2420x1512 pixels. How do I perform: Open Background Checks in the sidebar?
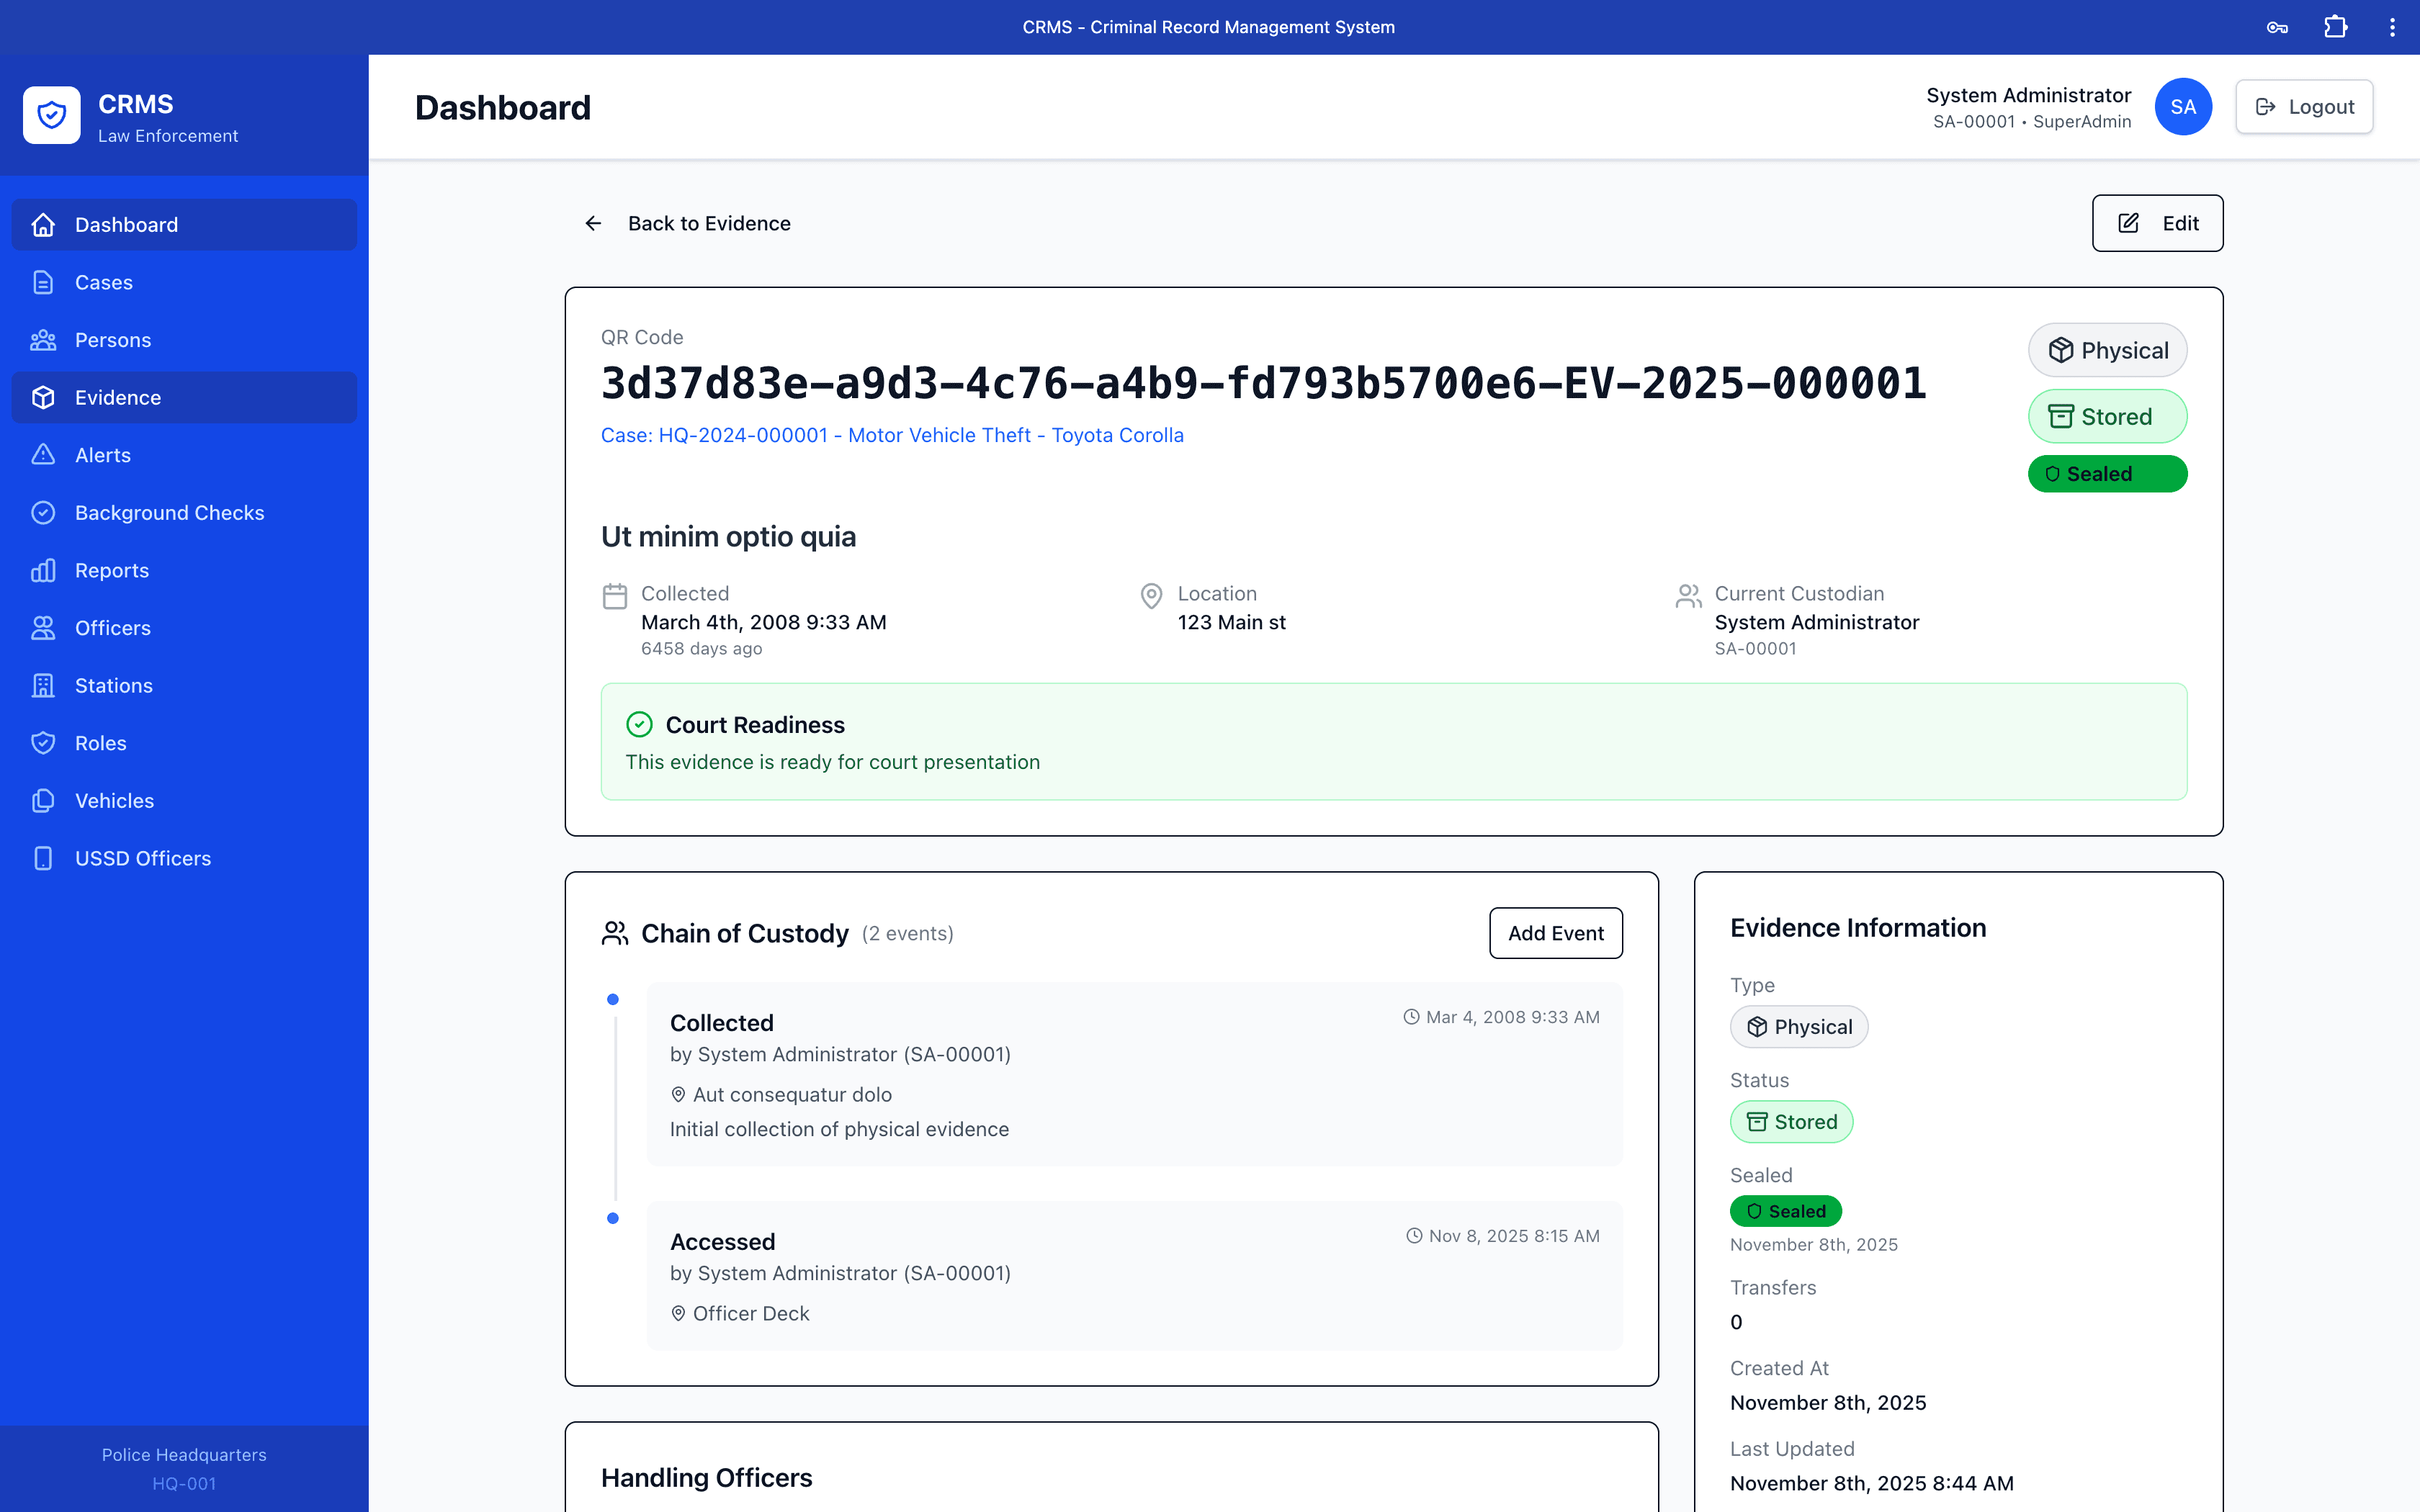click(184, 513)
